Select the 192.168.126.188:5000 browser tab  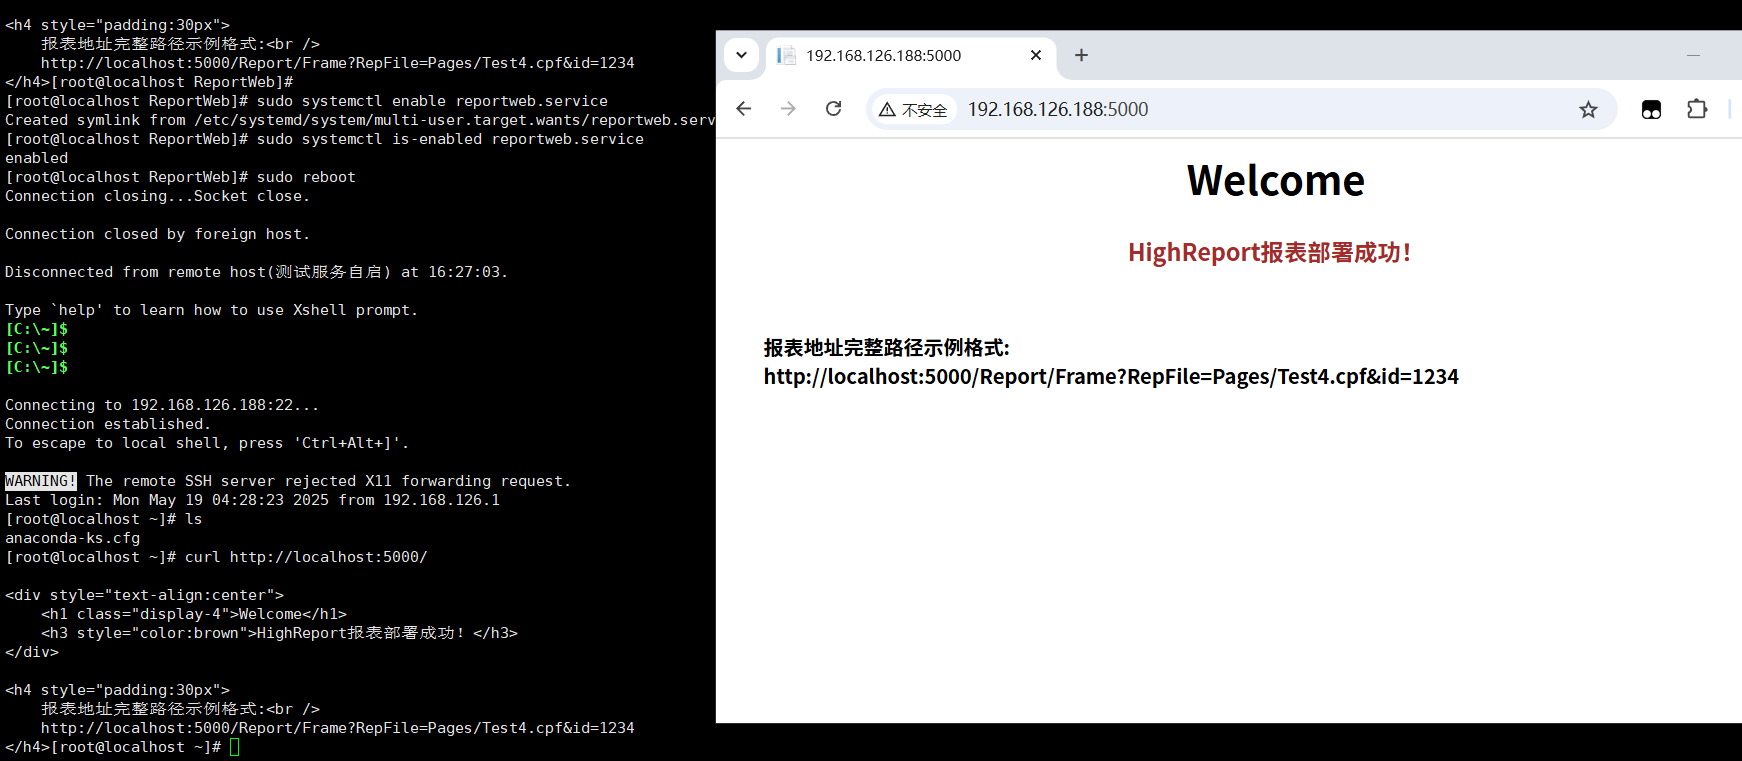(x=910, y=55)
